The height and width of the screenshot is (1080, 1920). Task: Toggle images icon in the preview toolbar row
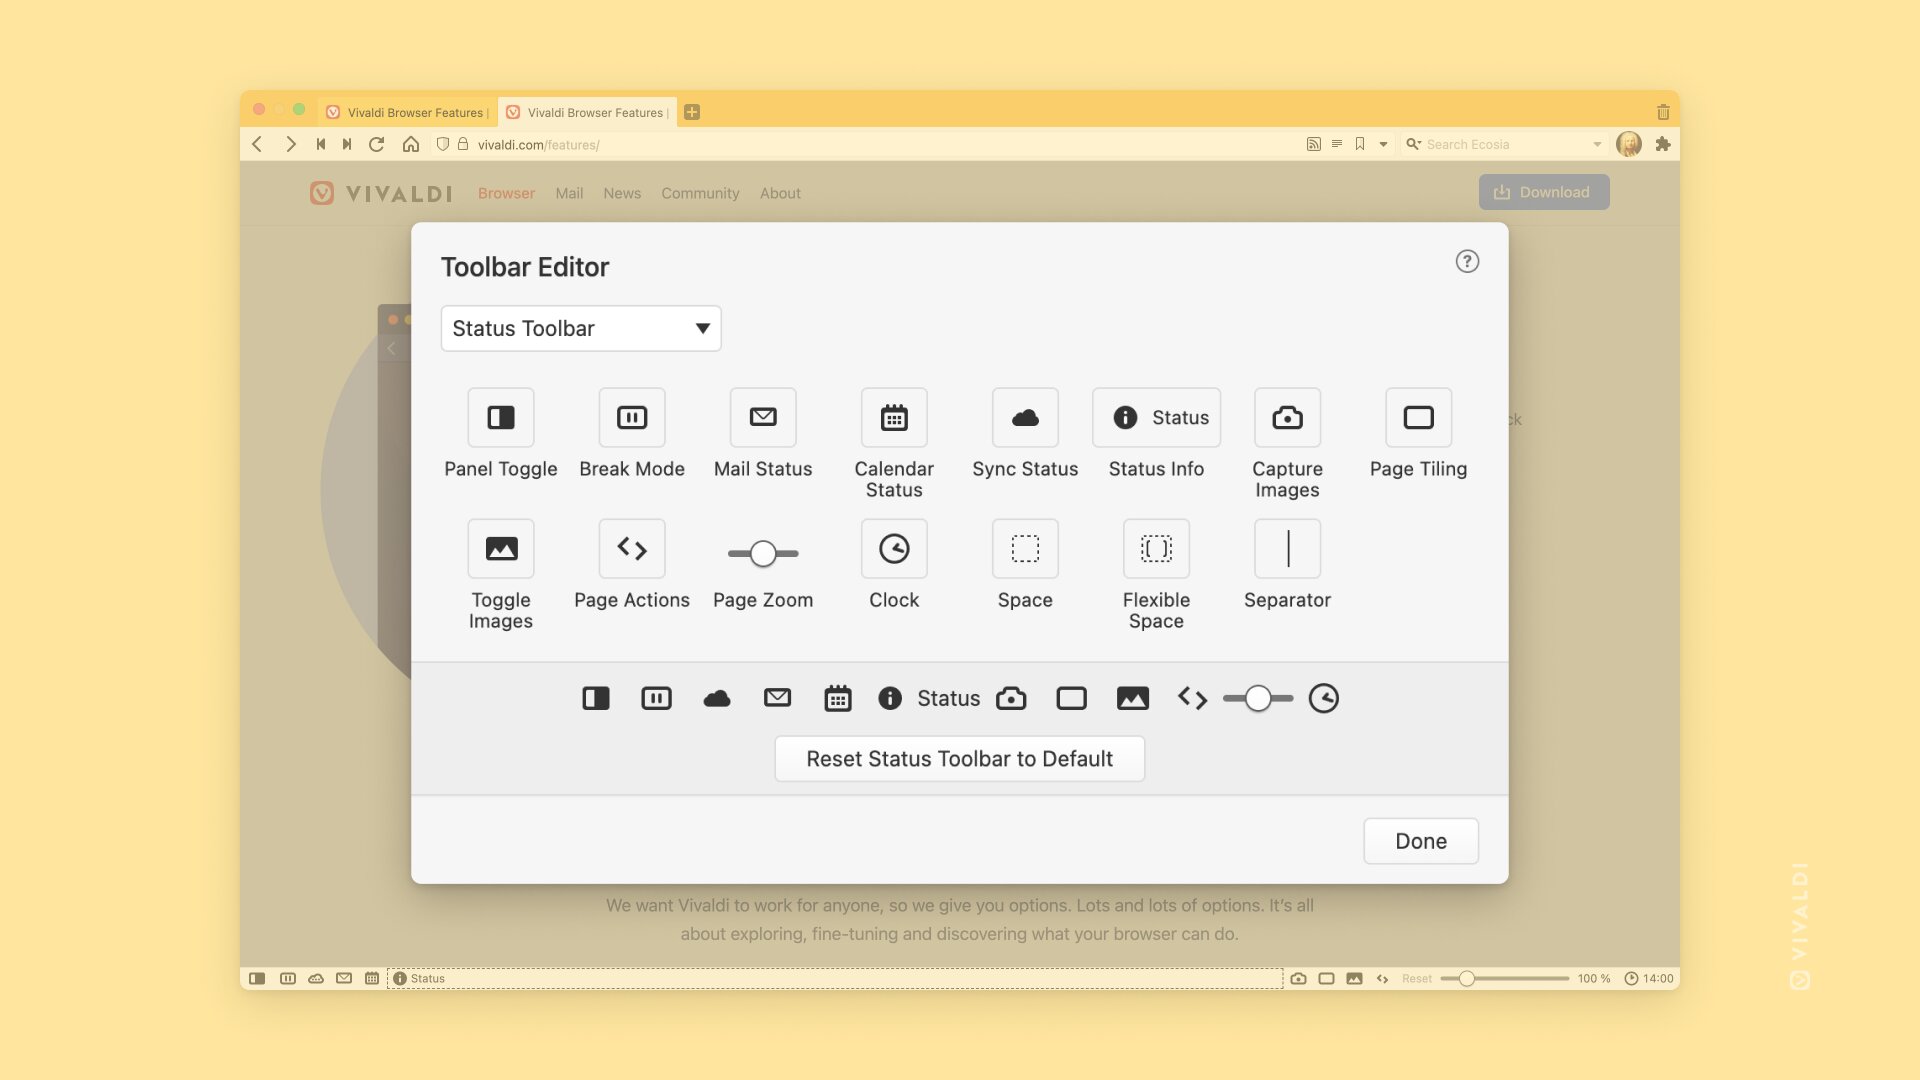(x=1132, y=698)
